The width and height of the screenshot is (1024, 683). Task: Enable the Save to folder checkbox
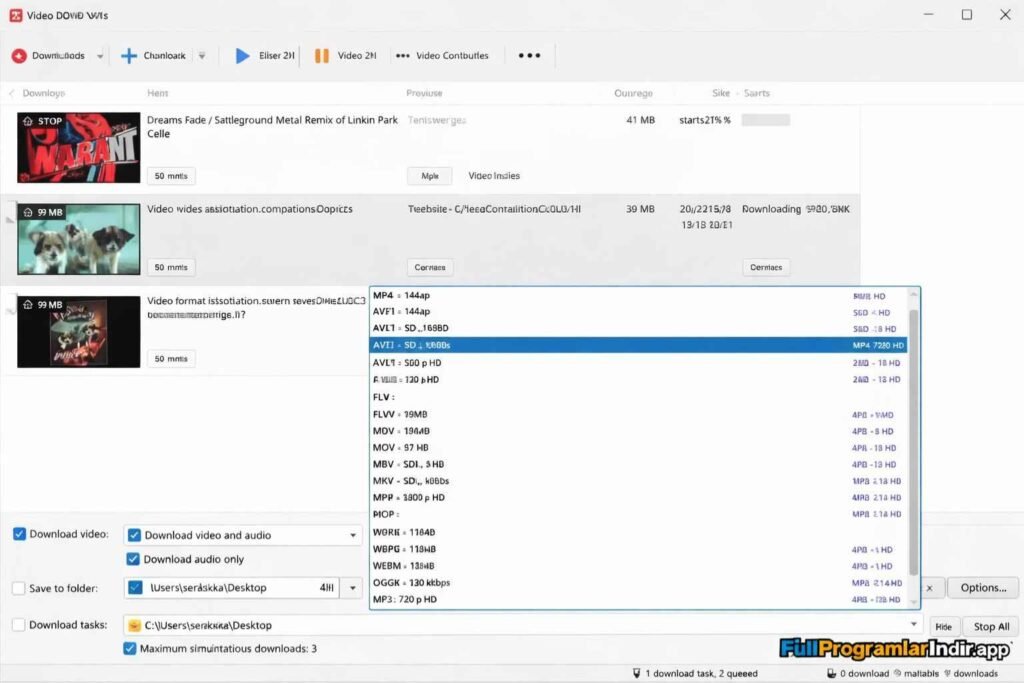(19, 587)
